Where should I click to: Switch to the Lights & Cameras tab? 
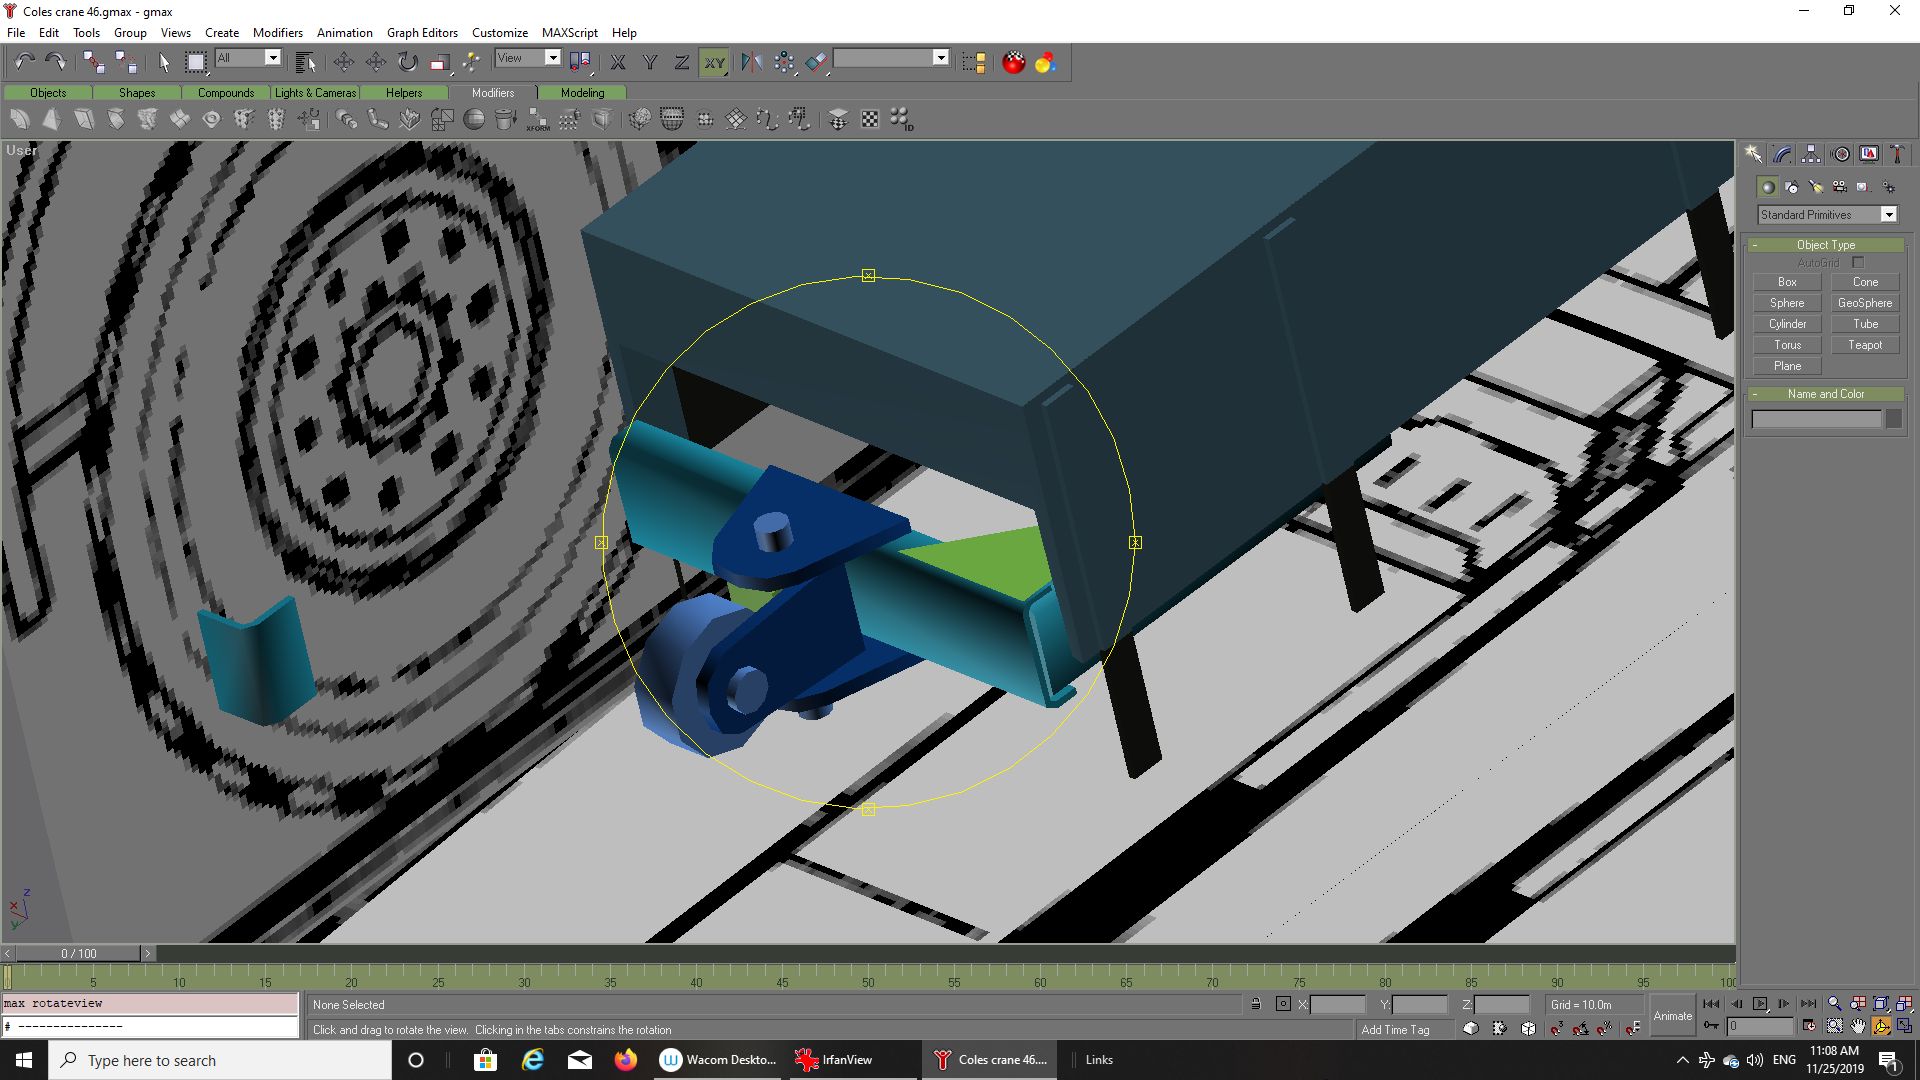tap(315, 93)
